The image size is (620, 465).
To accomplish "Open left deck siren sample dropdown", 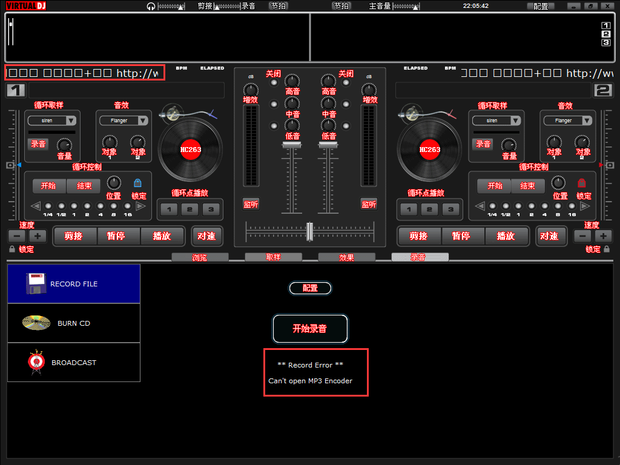I will [x=68, y=119].
